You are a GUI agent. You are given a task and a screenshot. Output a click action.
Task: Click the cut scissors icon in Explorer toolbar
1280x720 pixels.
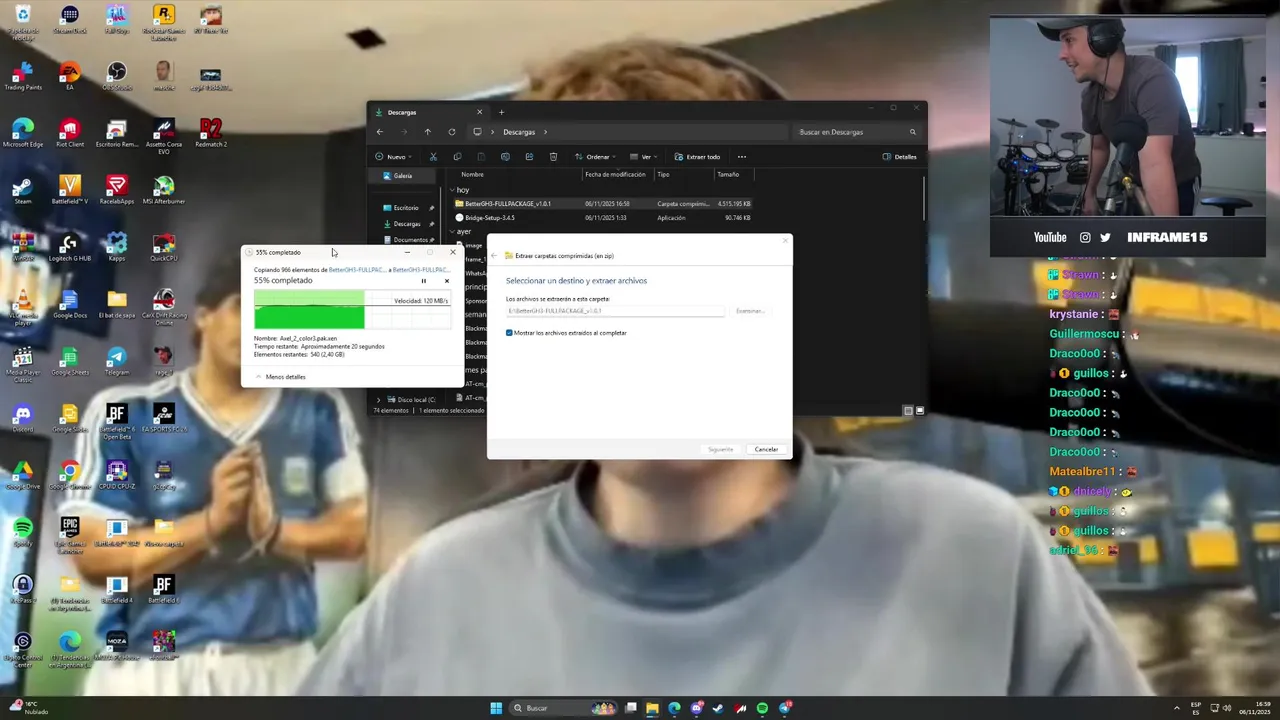[433, 157]
